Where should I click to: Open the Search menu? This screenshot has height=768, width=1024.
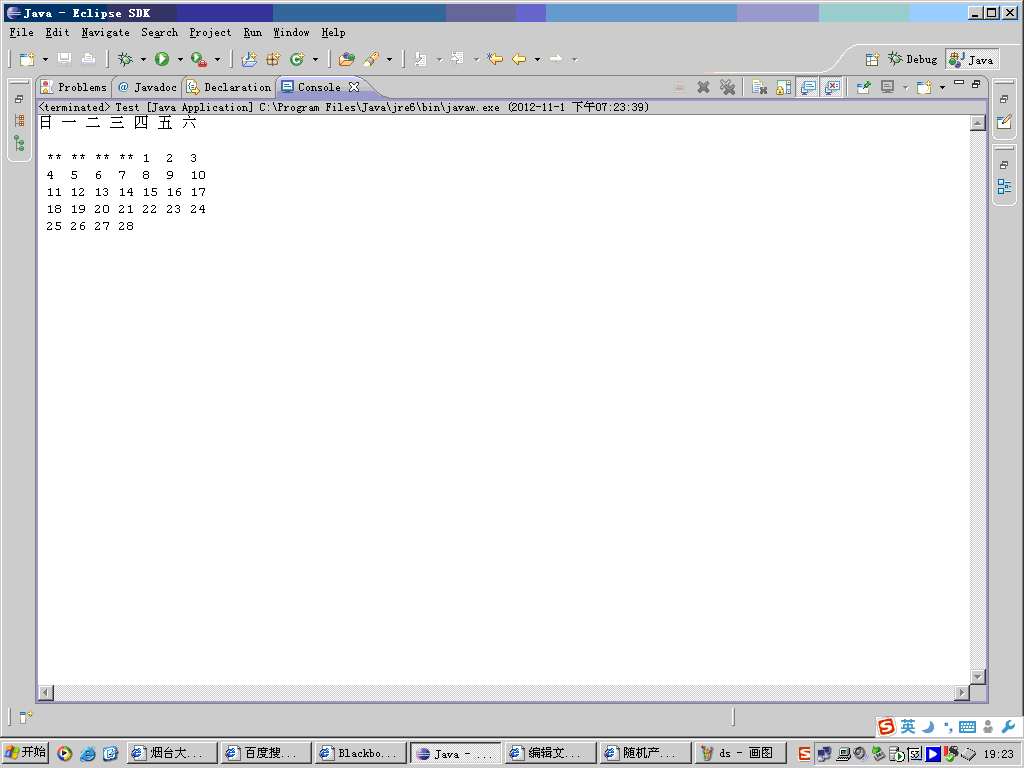159,32
